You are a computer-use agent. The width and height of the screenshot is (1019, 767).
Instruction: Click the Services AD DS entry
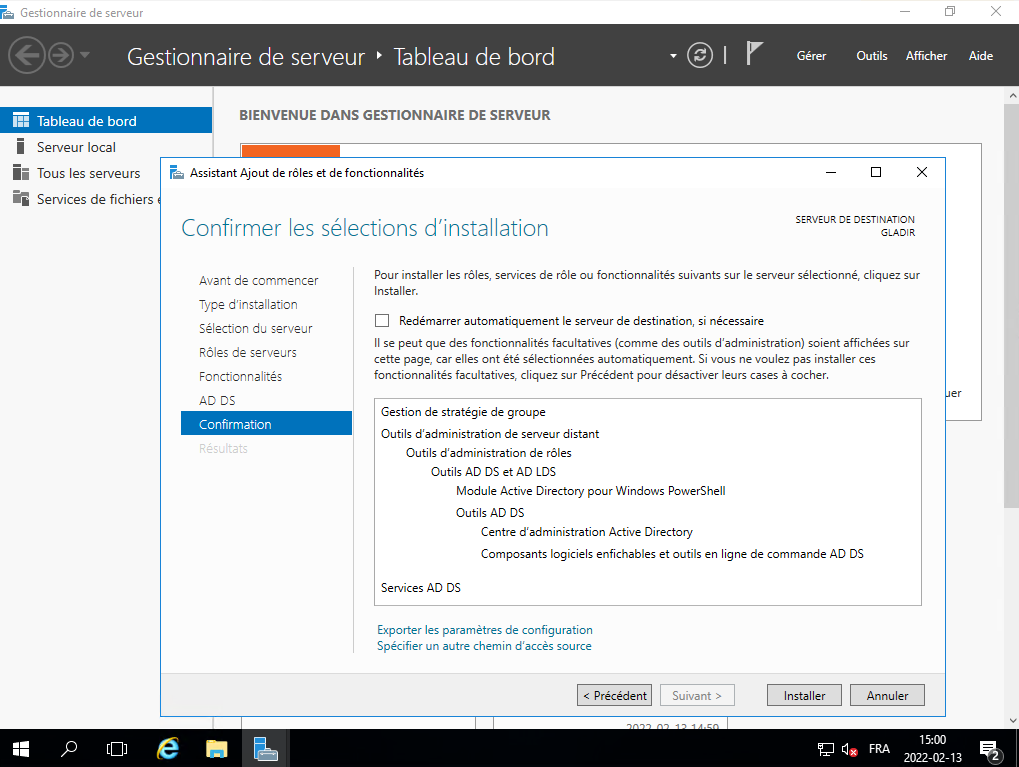[420, 588]
